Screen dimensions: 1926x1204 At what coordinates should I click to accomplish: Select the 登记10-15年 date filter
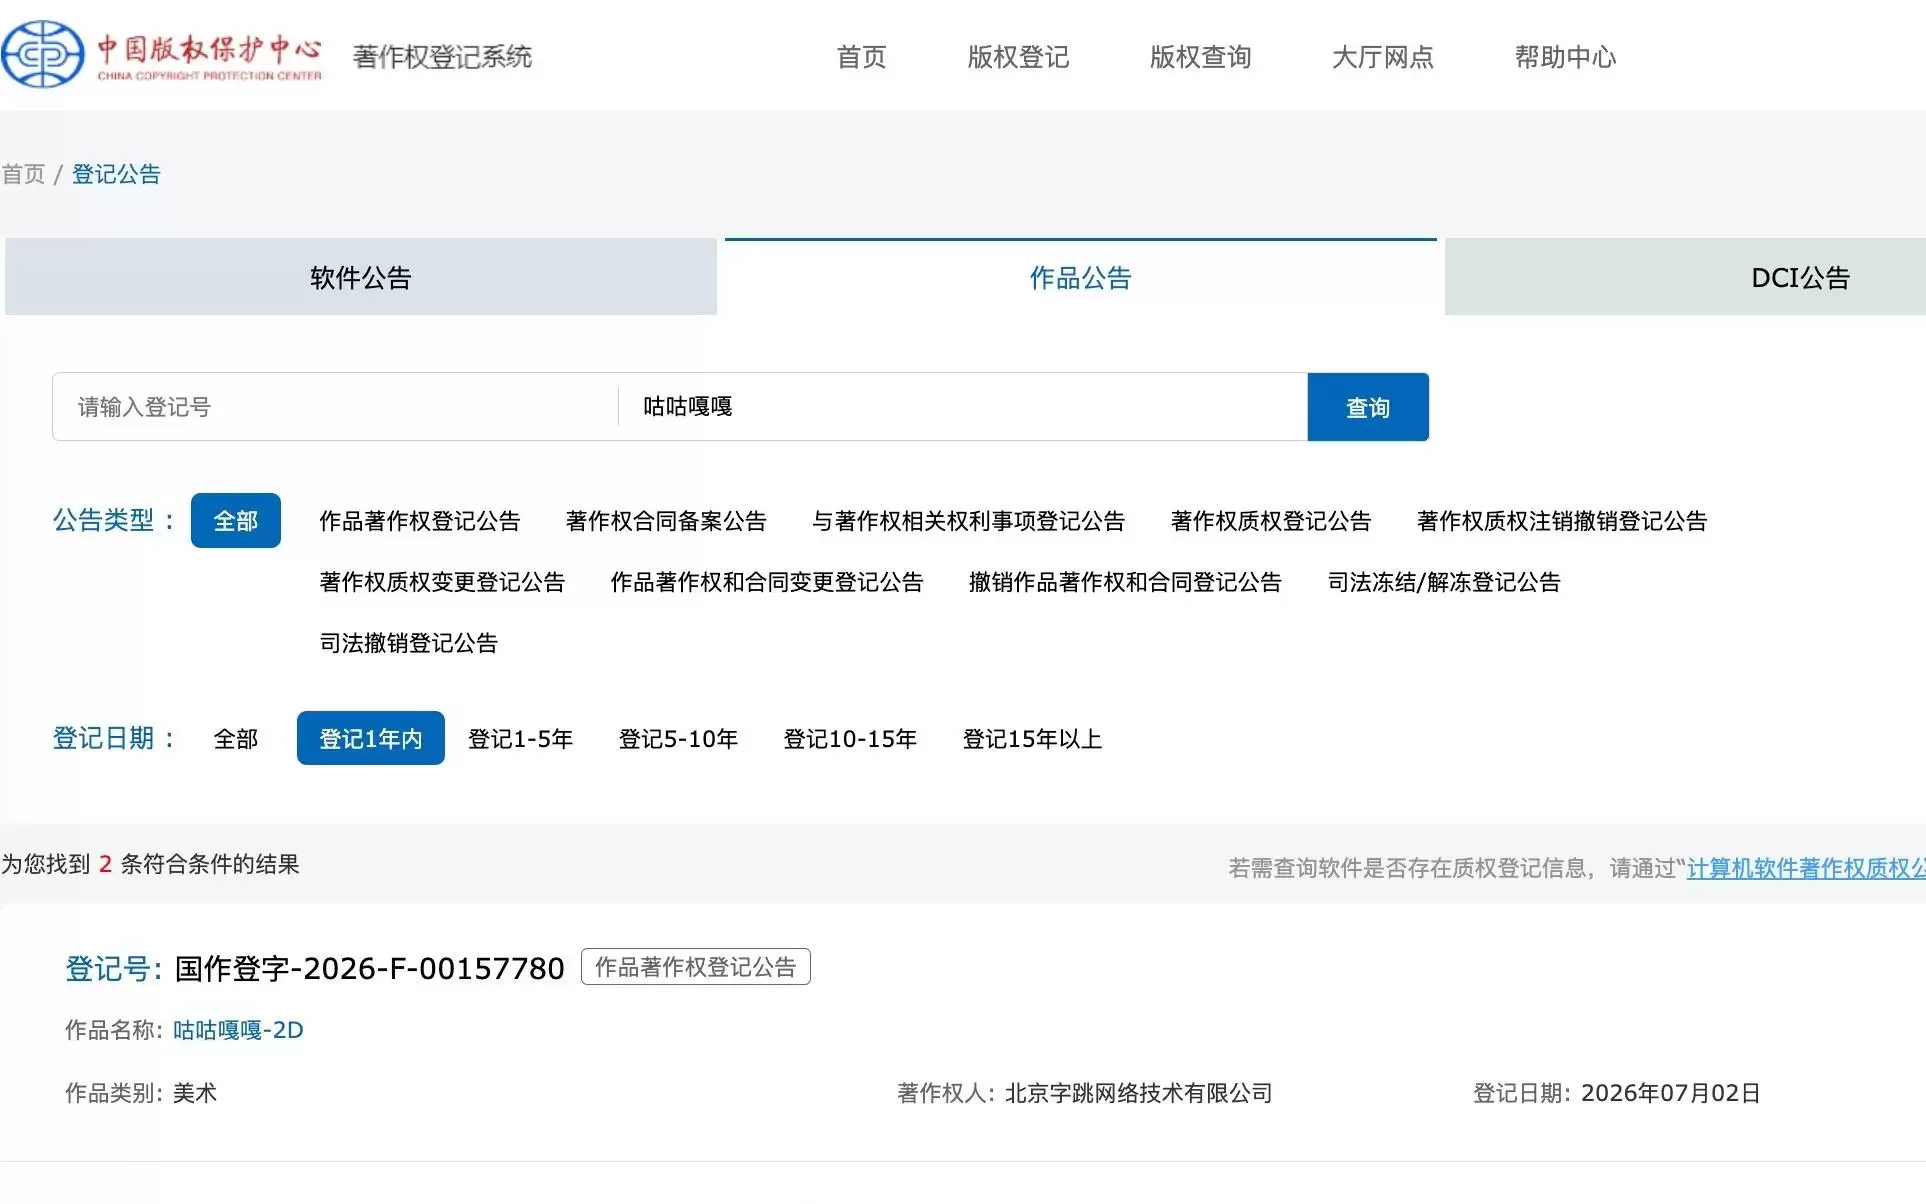pos(851,739)
